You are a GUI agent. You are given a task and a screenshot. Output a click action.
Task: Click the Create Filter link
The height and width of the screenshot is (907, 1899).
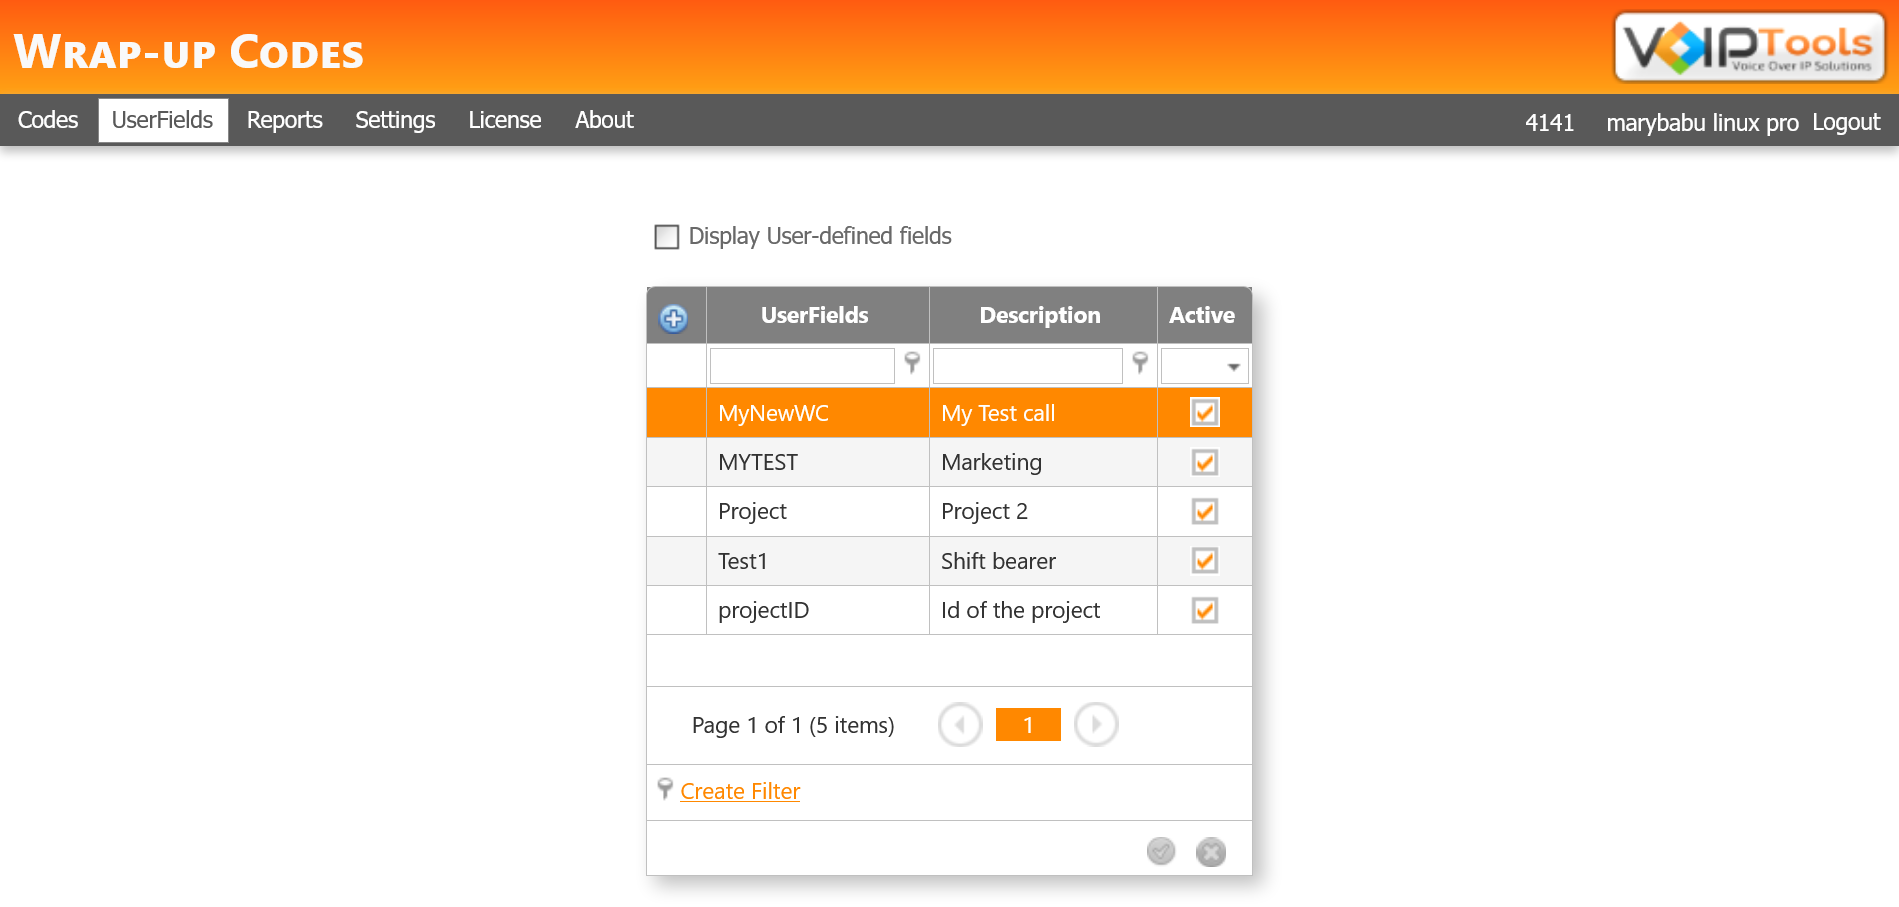pos(739,790)
